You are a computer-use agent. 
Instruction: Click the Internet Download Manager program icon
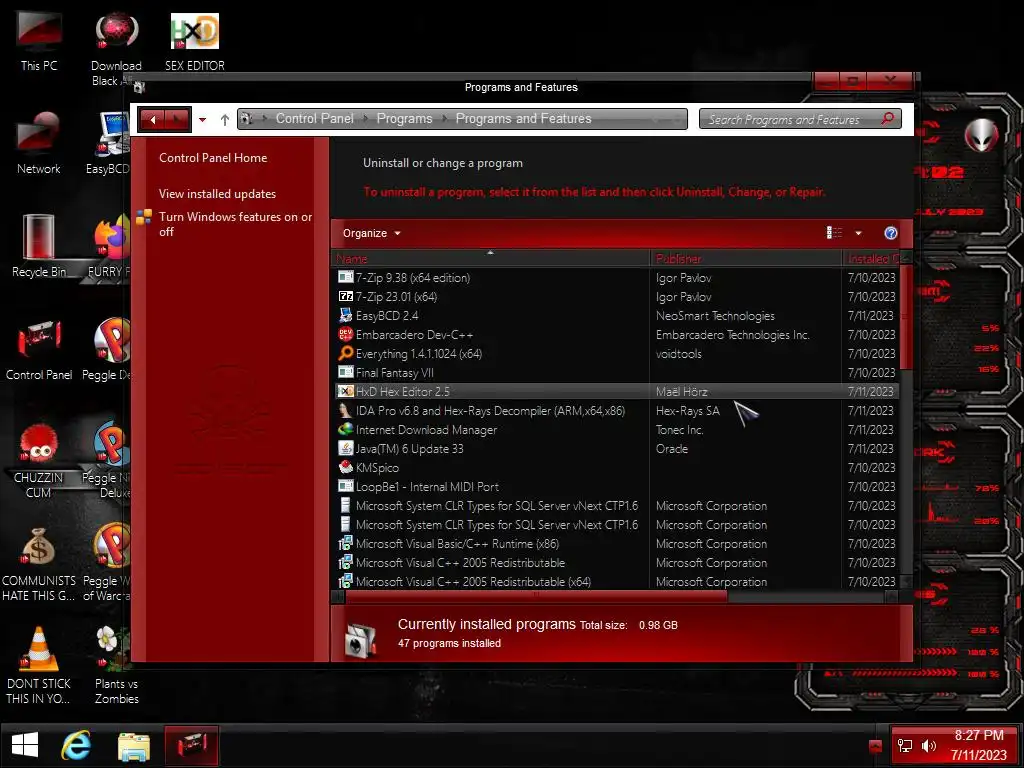pyautogui.click(x=345, y=430)
